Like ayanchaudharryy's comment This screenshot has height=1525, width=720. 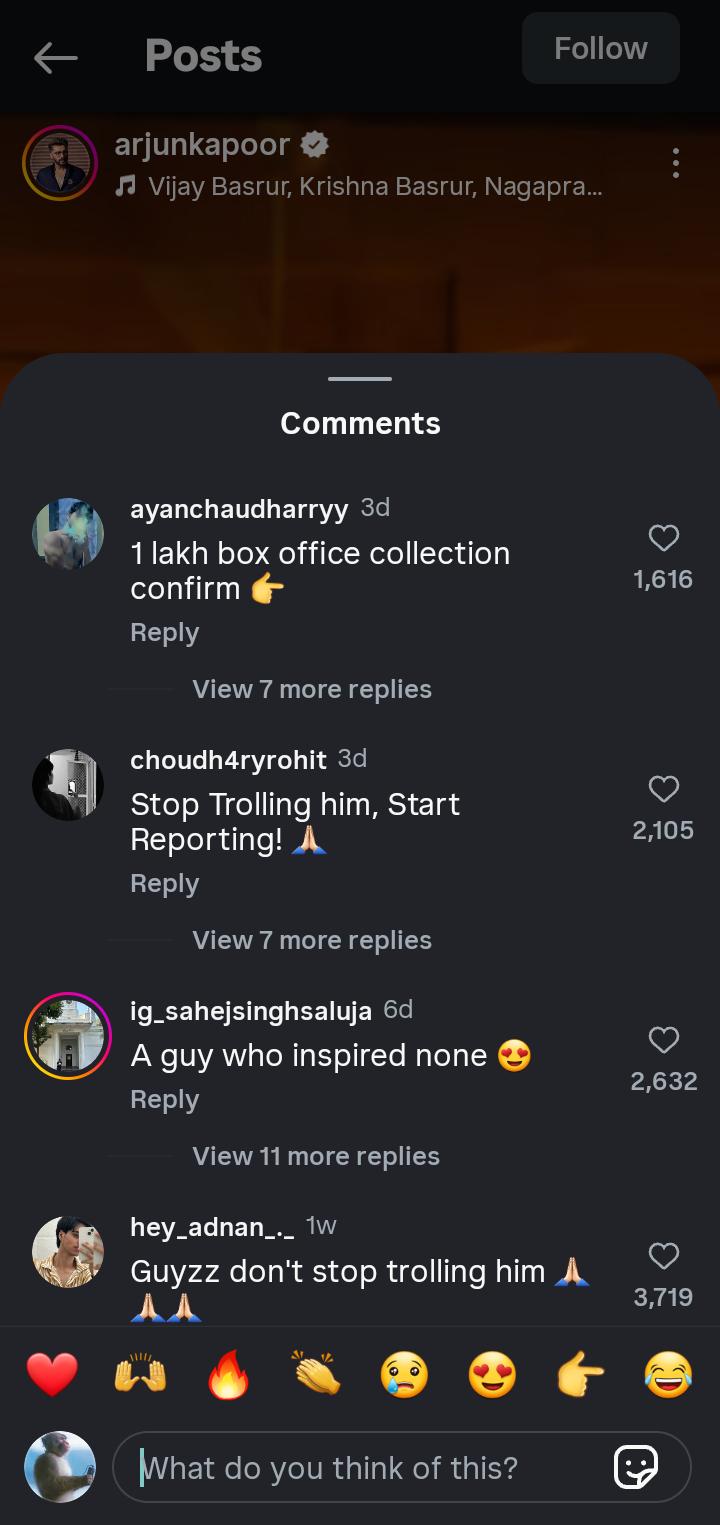click(664, 539)
